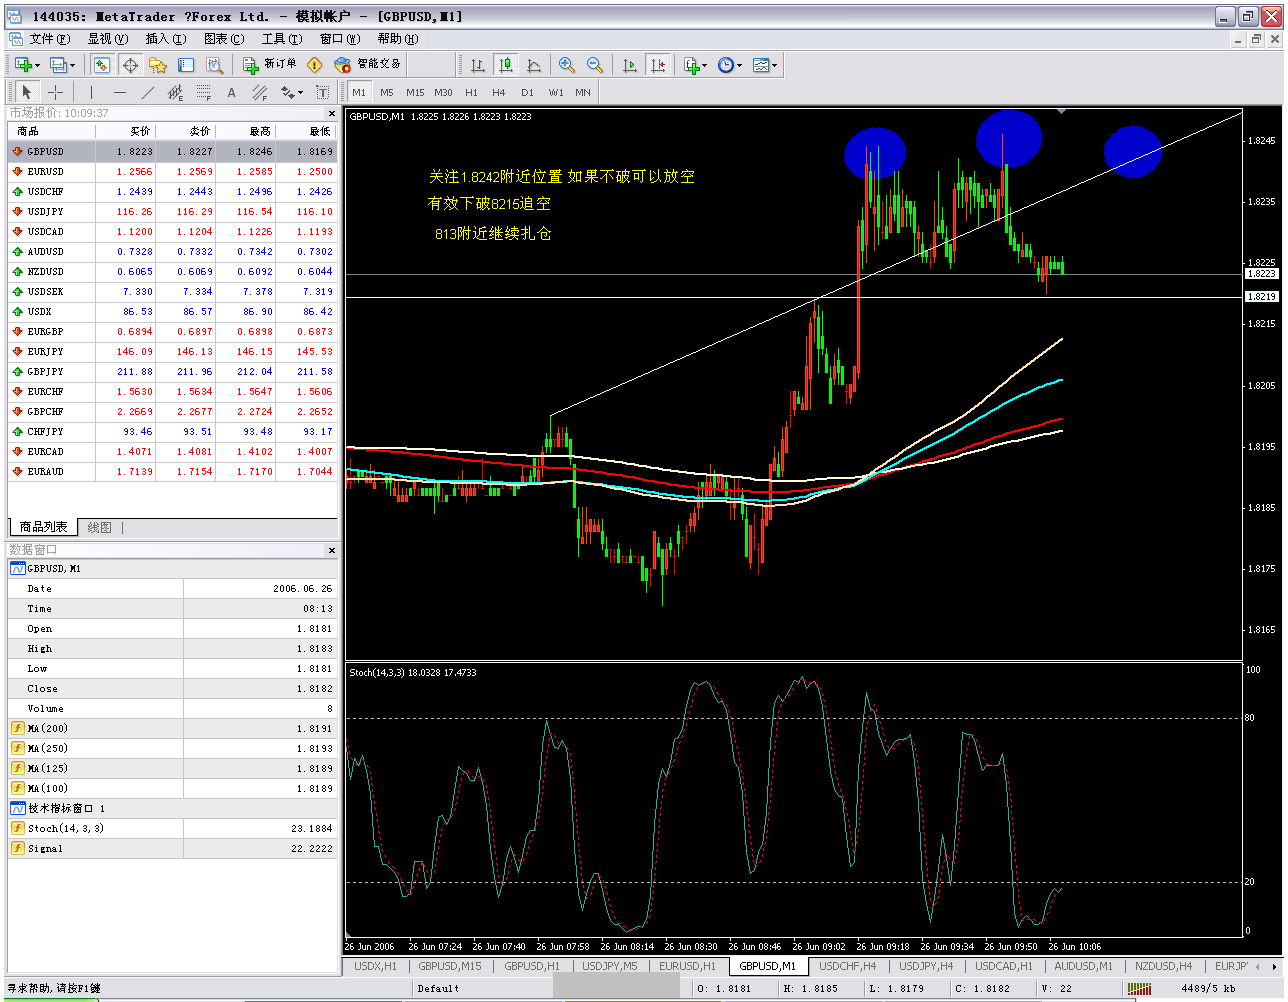This screenshot has height=1002, width=1288.
Task: Click the New Chart icon
Action: pos(23,65)
